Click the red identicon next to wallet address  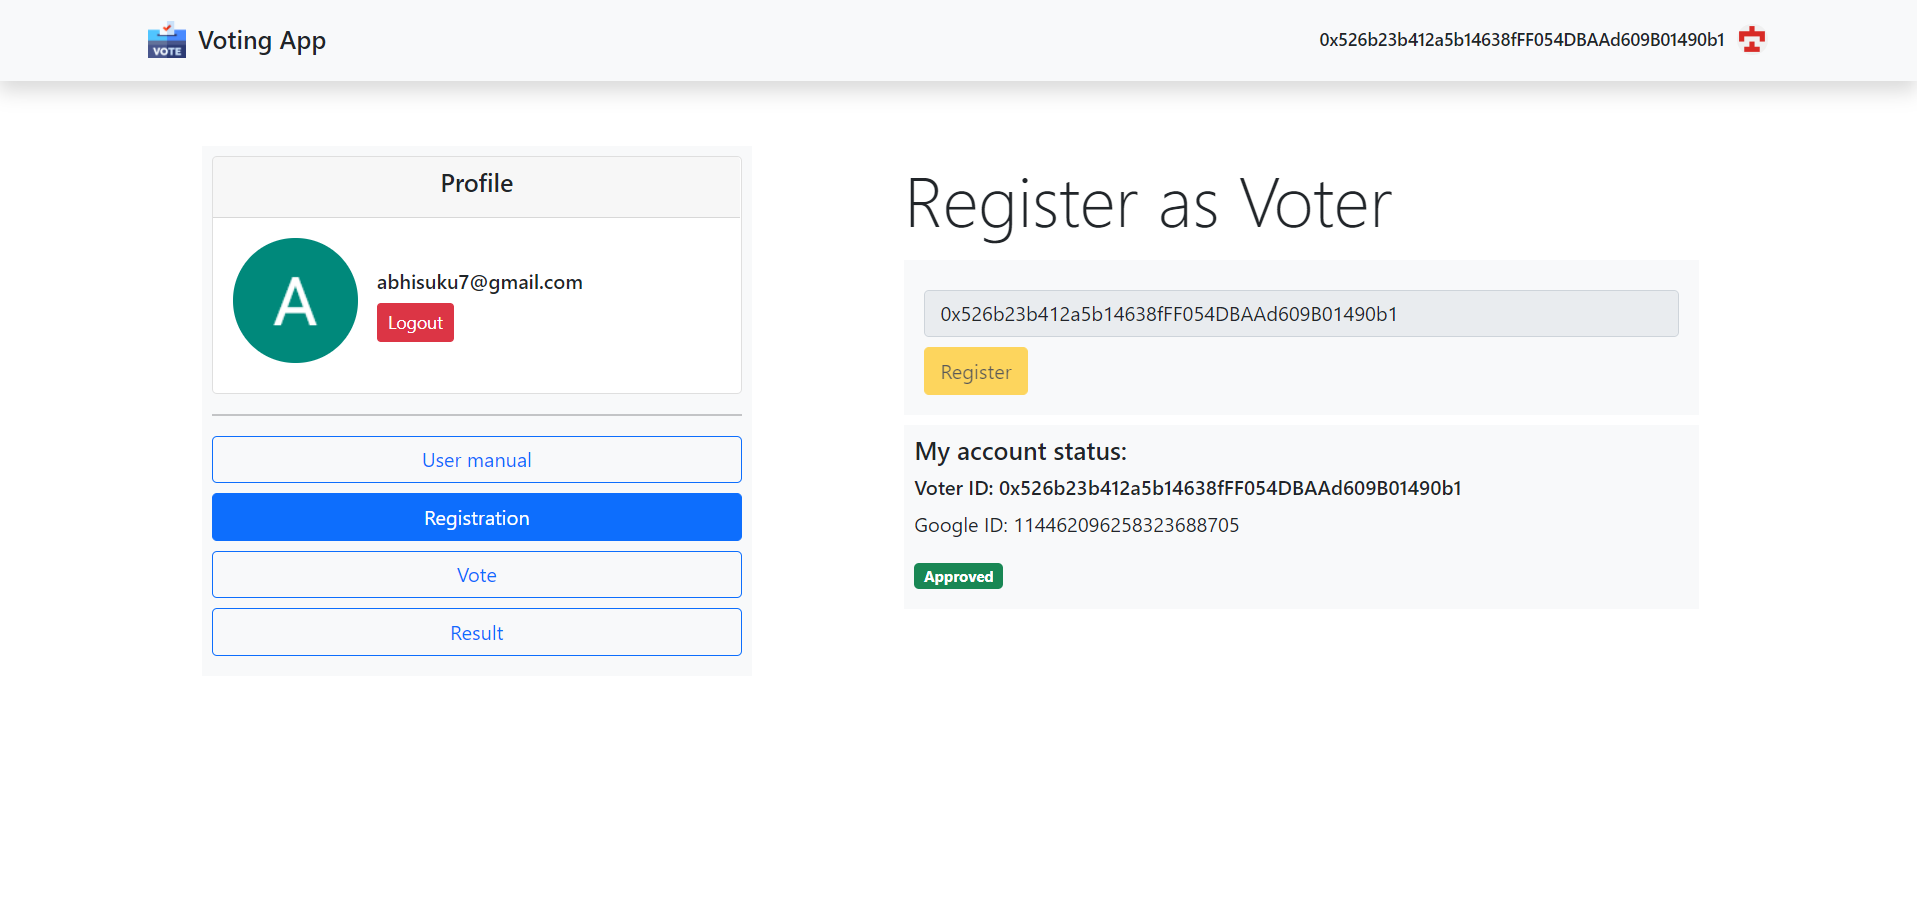point(1751,40)
